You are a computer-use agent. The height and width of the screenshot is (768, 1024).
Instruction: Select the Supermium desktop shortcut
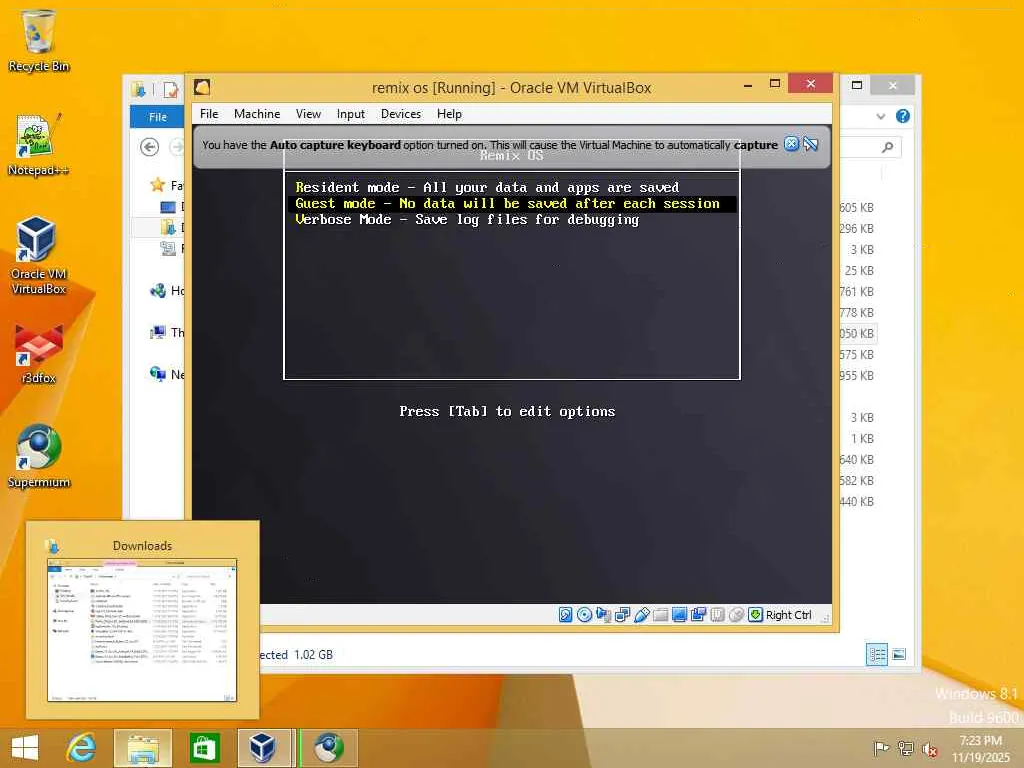click(x=39, y=456)
